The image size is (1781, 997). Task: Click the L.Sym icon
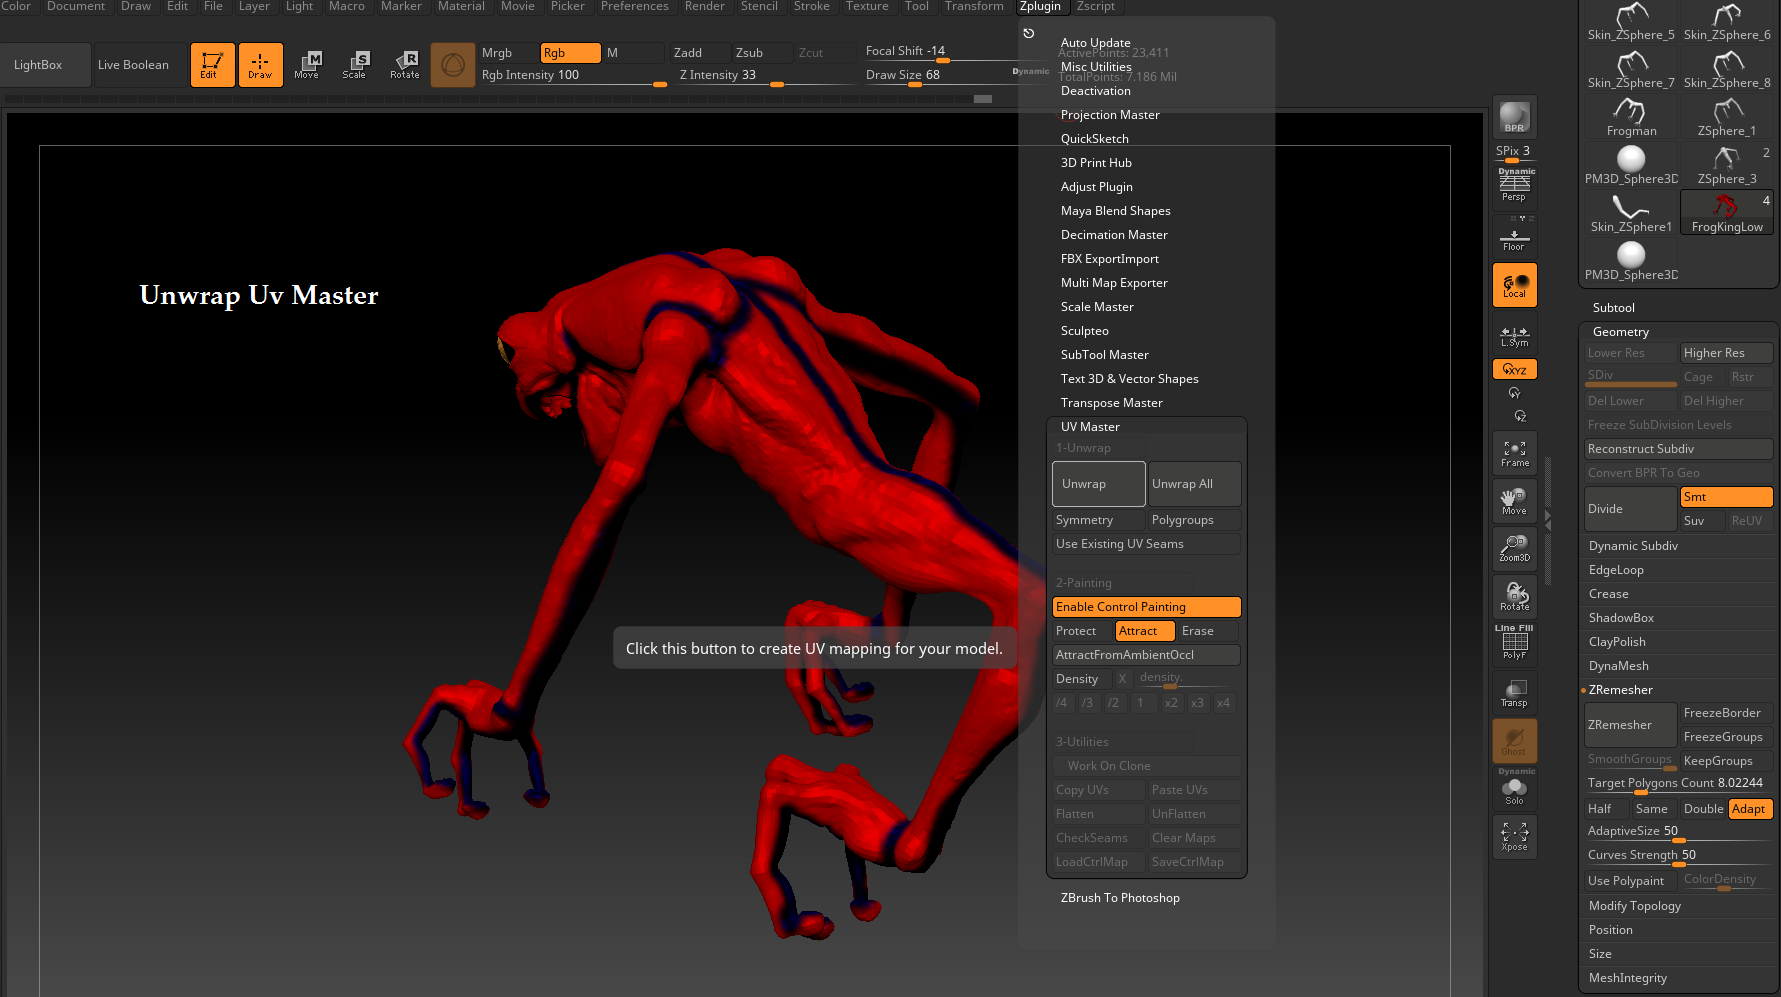(x=1514, y=336)
